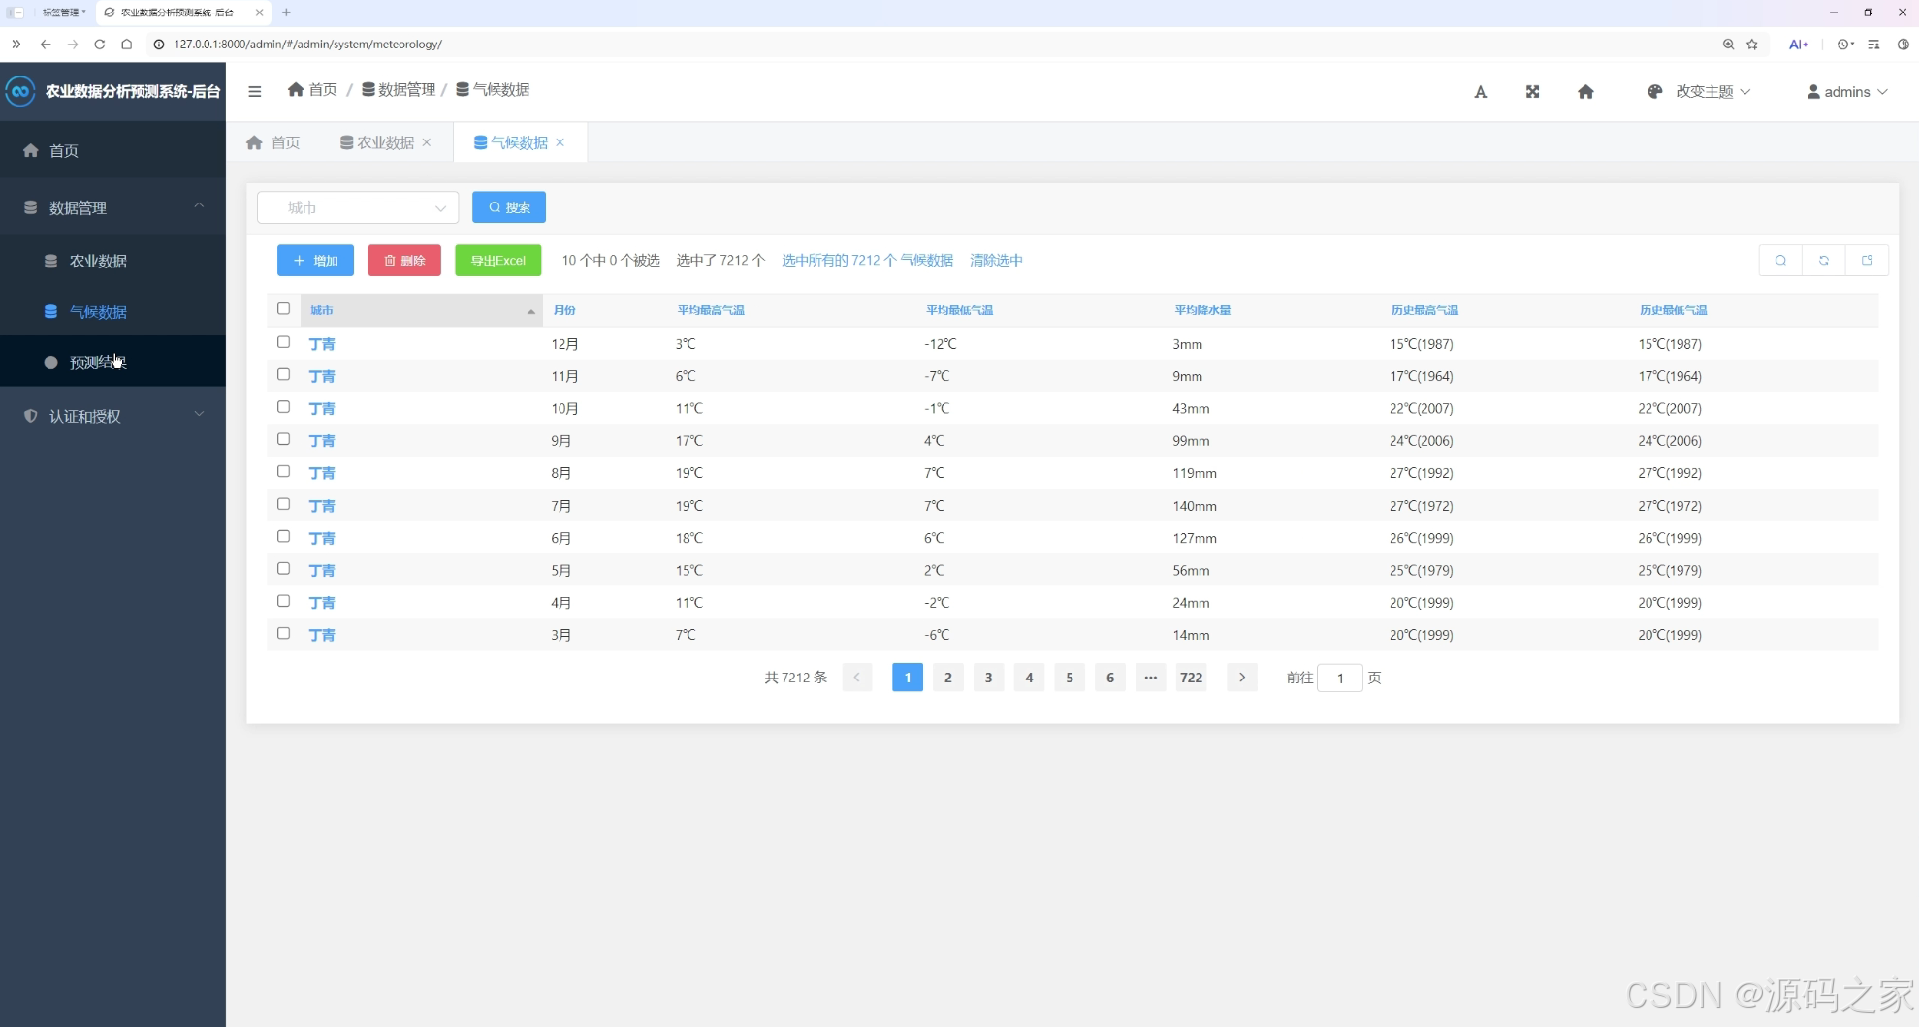Check the box for the 8月 row

[283, 471]
